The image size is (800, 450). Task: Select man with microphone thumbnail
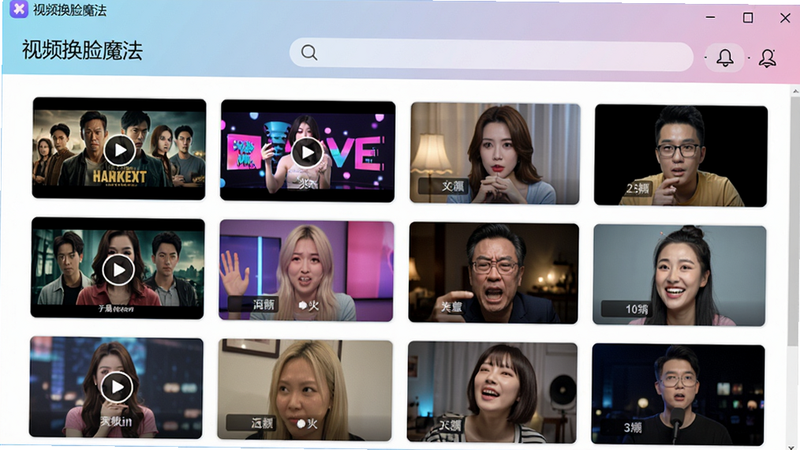(x=678, y=394)
